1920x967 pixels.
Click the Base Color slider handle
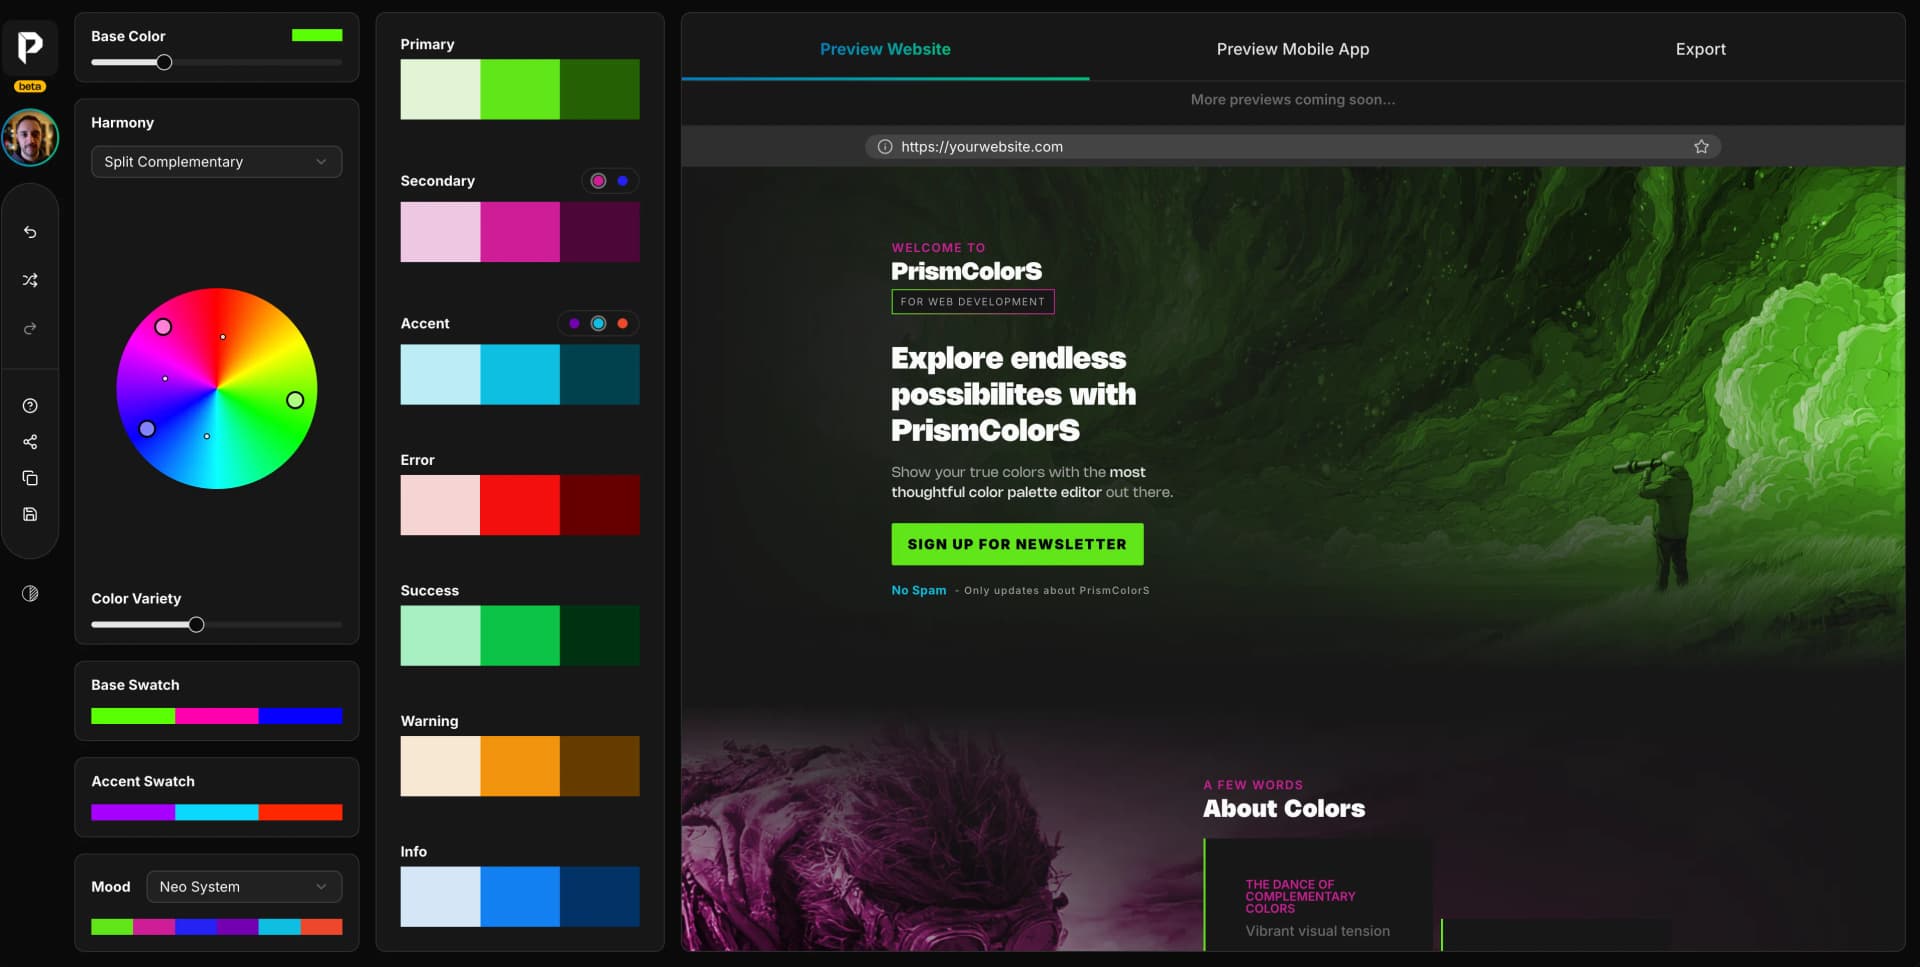click(164, 62)
